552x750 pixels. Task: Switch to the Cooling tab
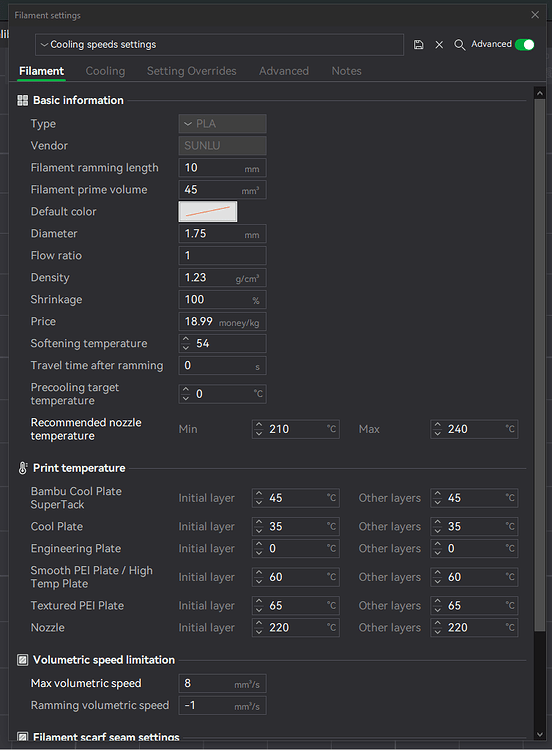[105, 71]
